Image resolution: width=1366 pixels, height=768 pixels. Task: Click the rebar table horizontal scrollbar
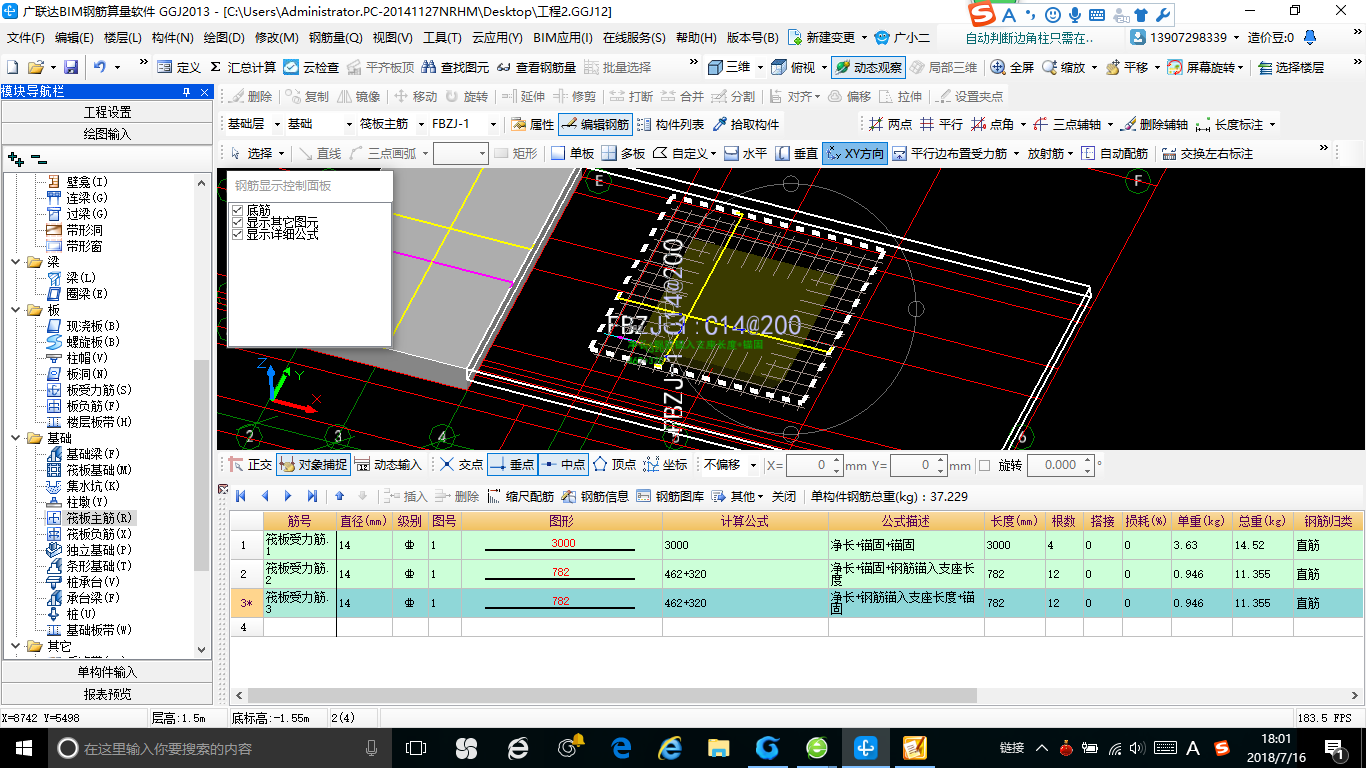[612, 695]
